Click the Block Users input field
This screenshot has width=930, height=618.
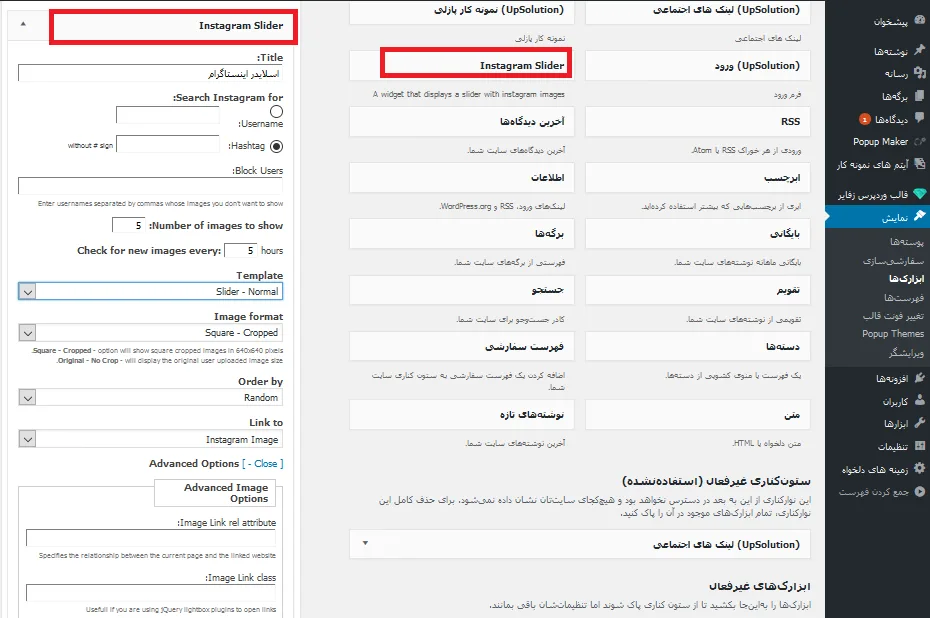[151, 186]
